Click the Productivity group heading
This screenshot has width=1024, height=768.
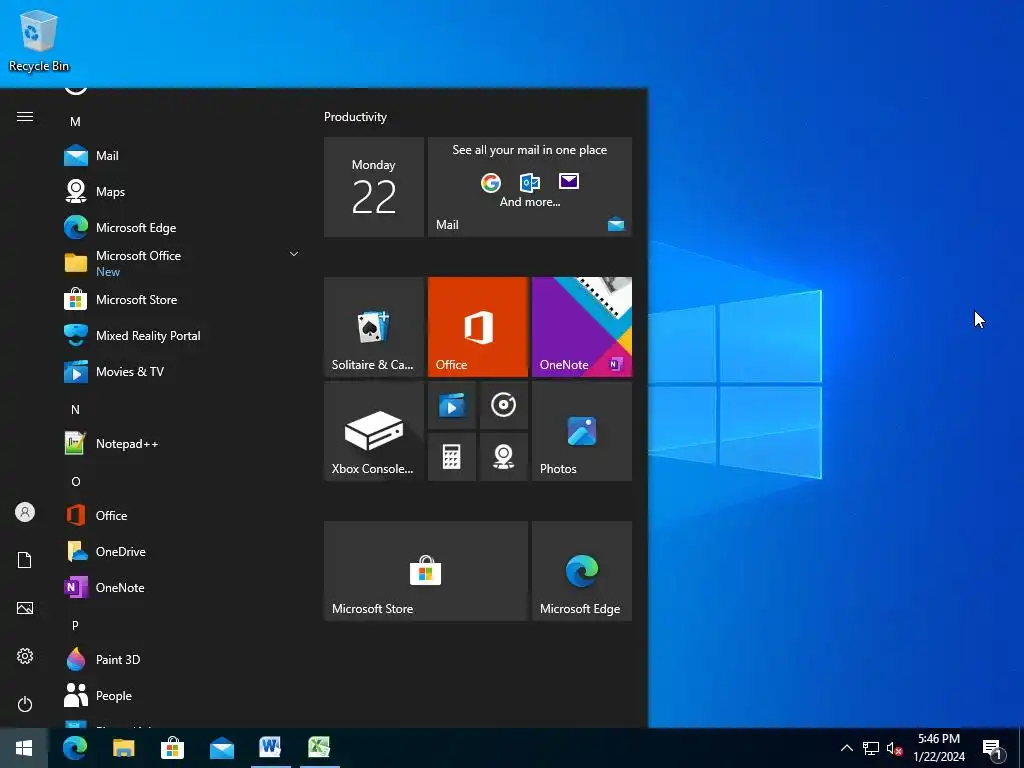point(355,117)
